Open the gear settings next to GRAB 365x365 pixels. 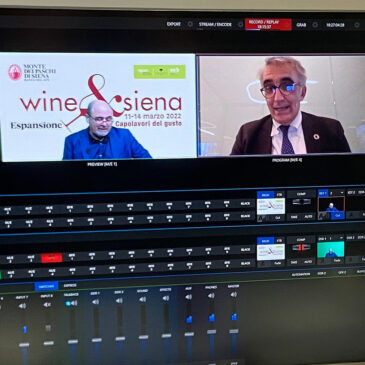(315, 25)
